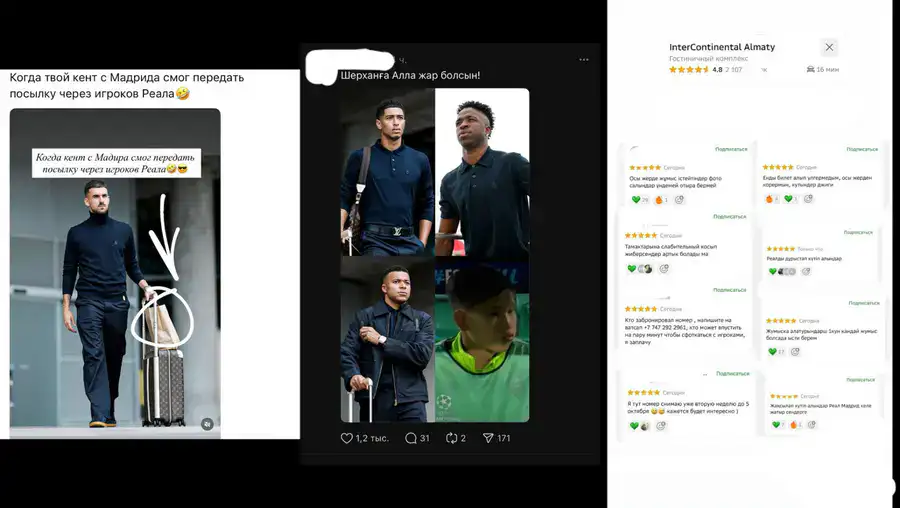Click the green heart reaction showing 17

click(776, 352)
